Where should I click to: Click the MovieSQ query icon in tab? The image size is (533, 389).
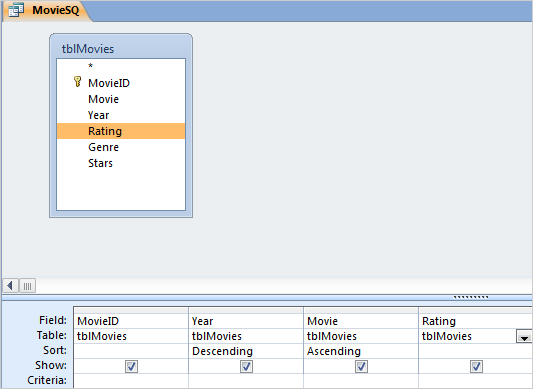coord(16,10)
